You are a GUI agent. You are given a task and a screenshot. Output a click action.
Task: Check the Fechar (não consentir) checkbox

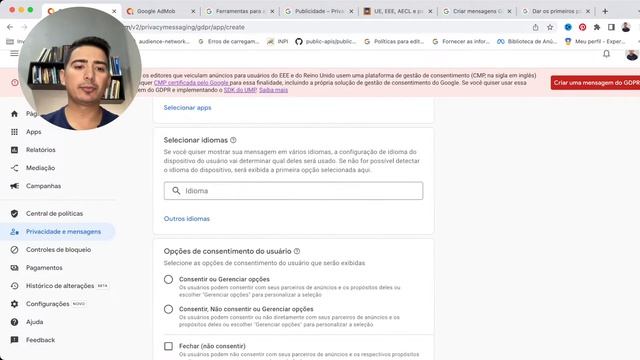pyautogui.click(x=168, y=346)
